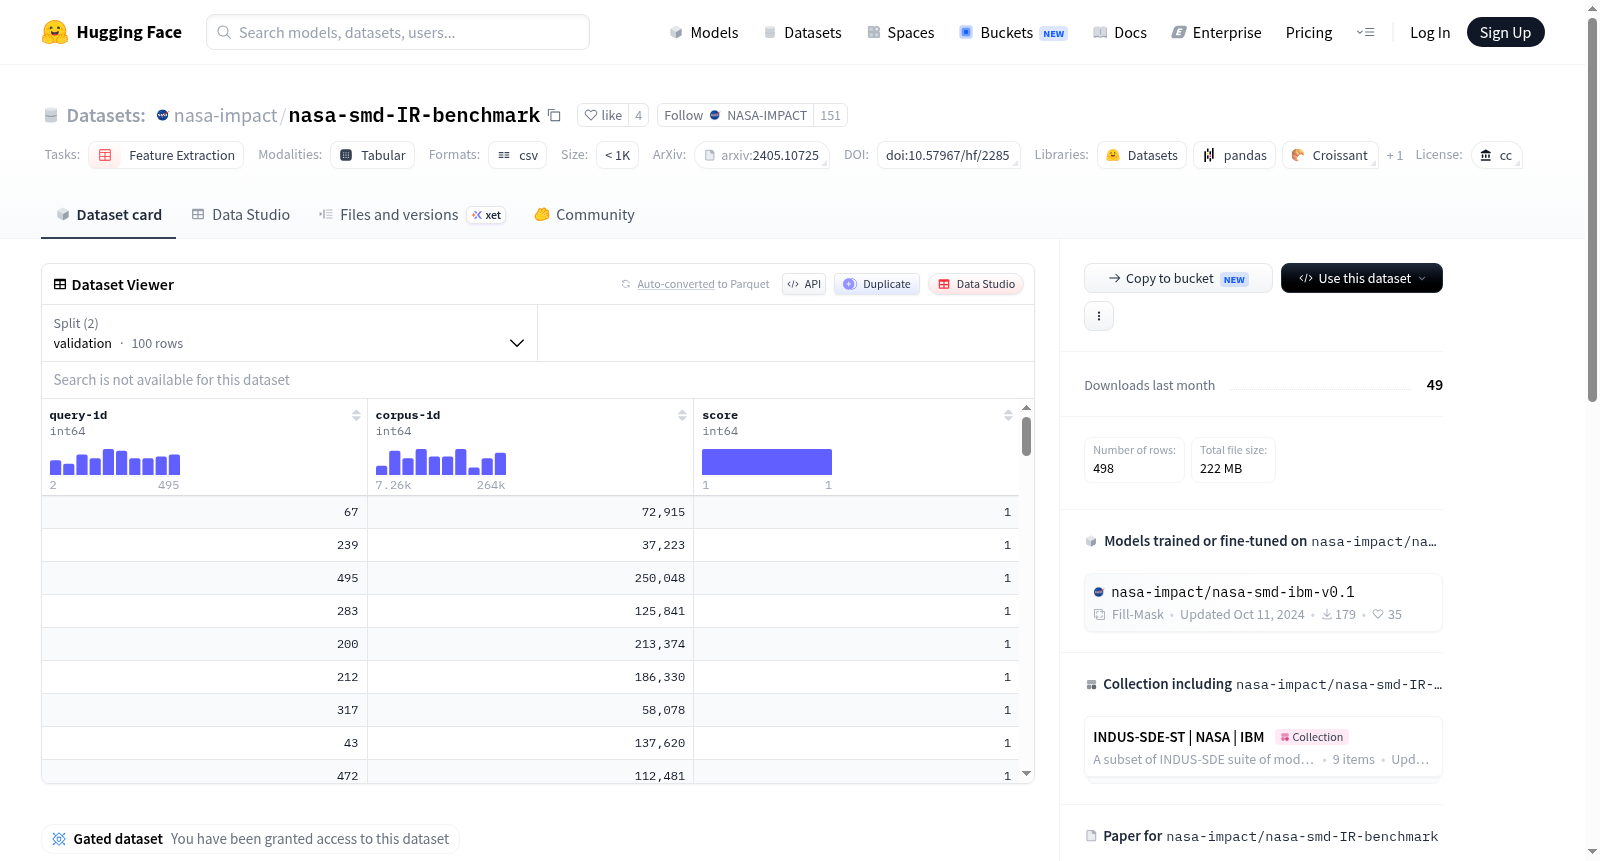Click the pandas library tag
Viewport: 1600px width, 861px height.
pyautogui.click(x=1234, y=155)
